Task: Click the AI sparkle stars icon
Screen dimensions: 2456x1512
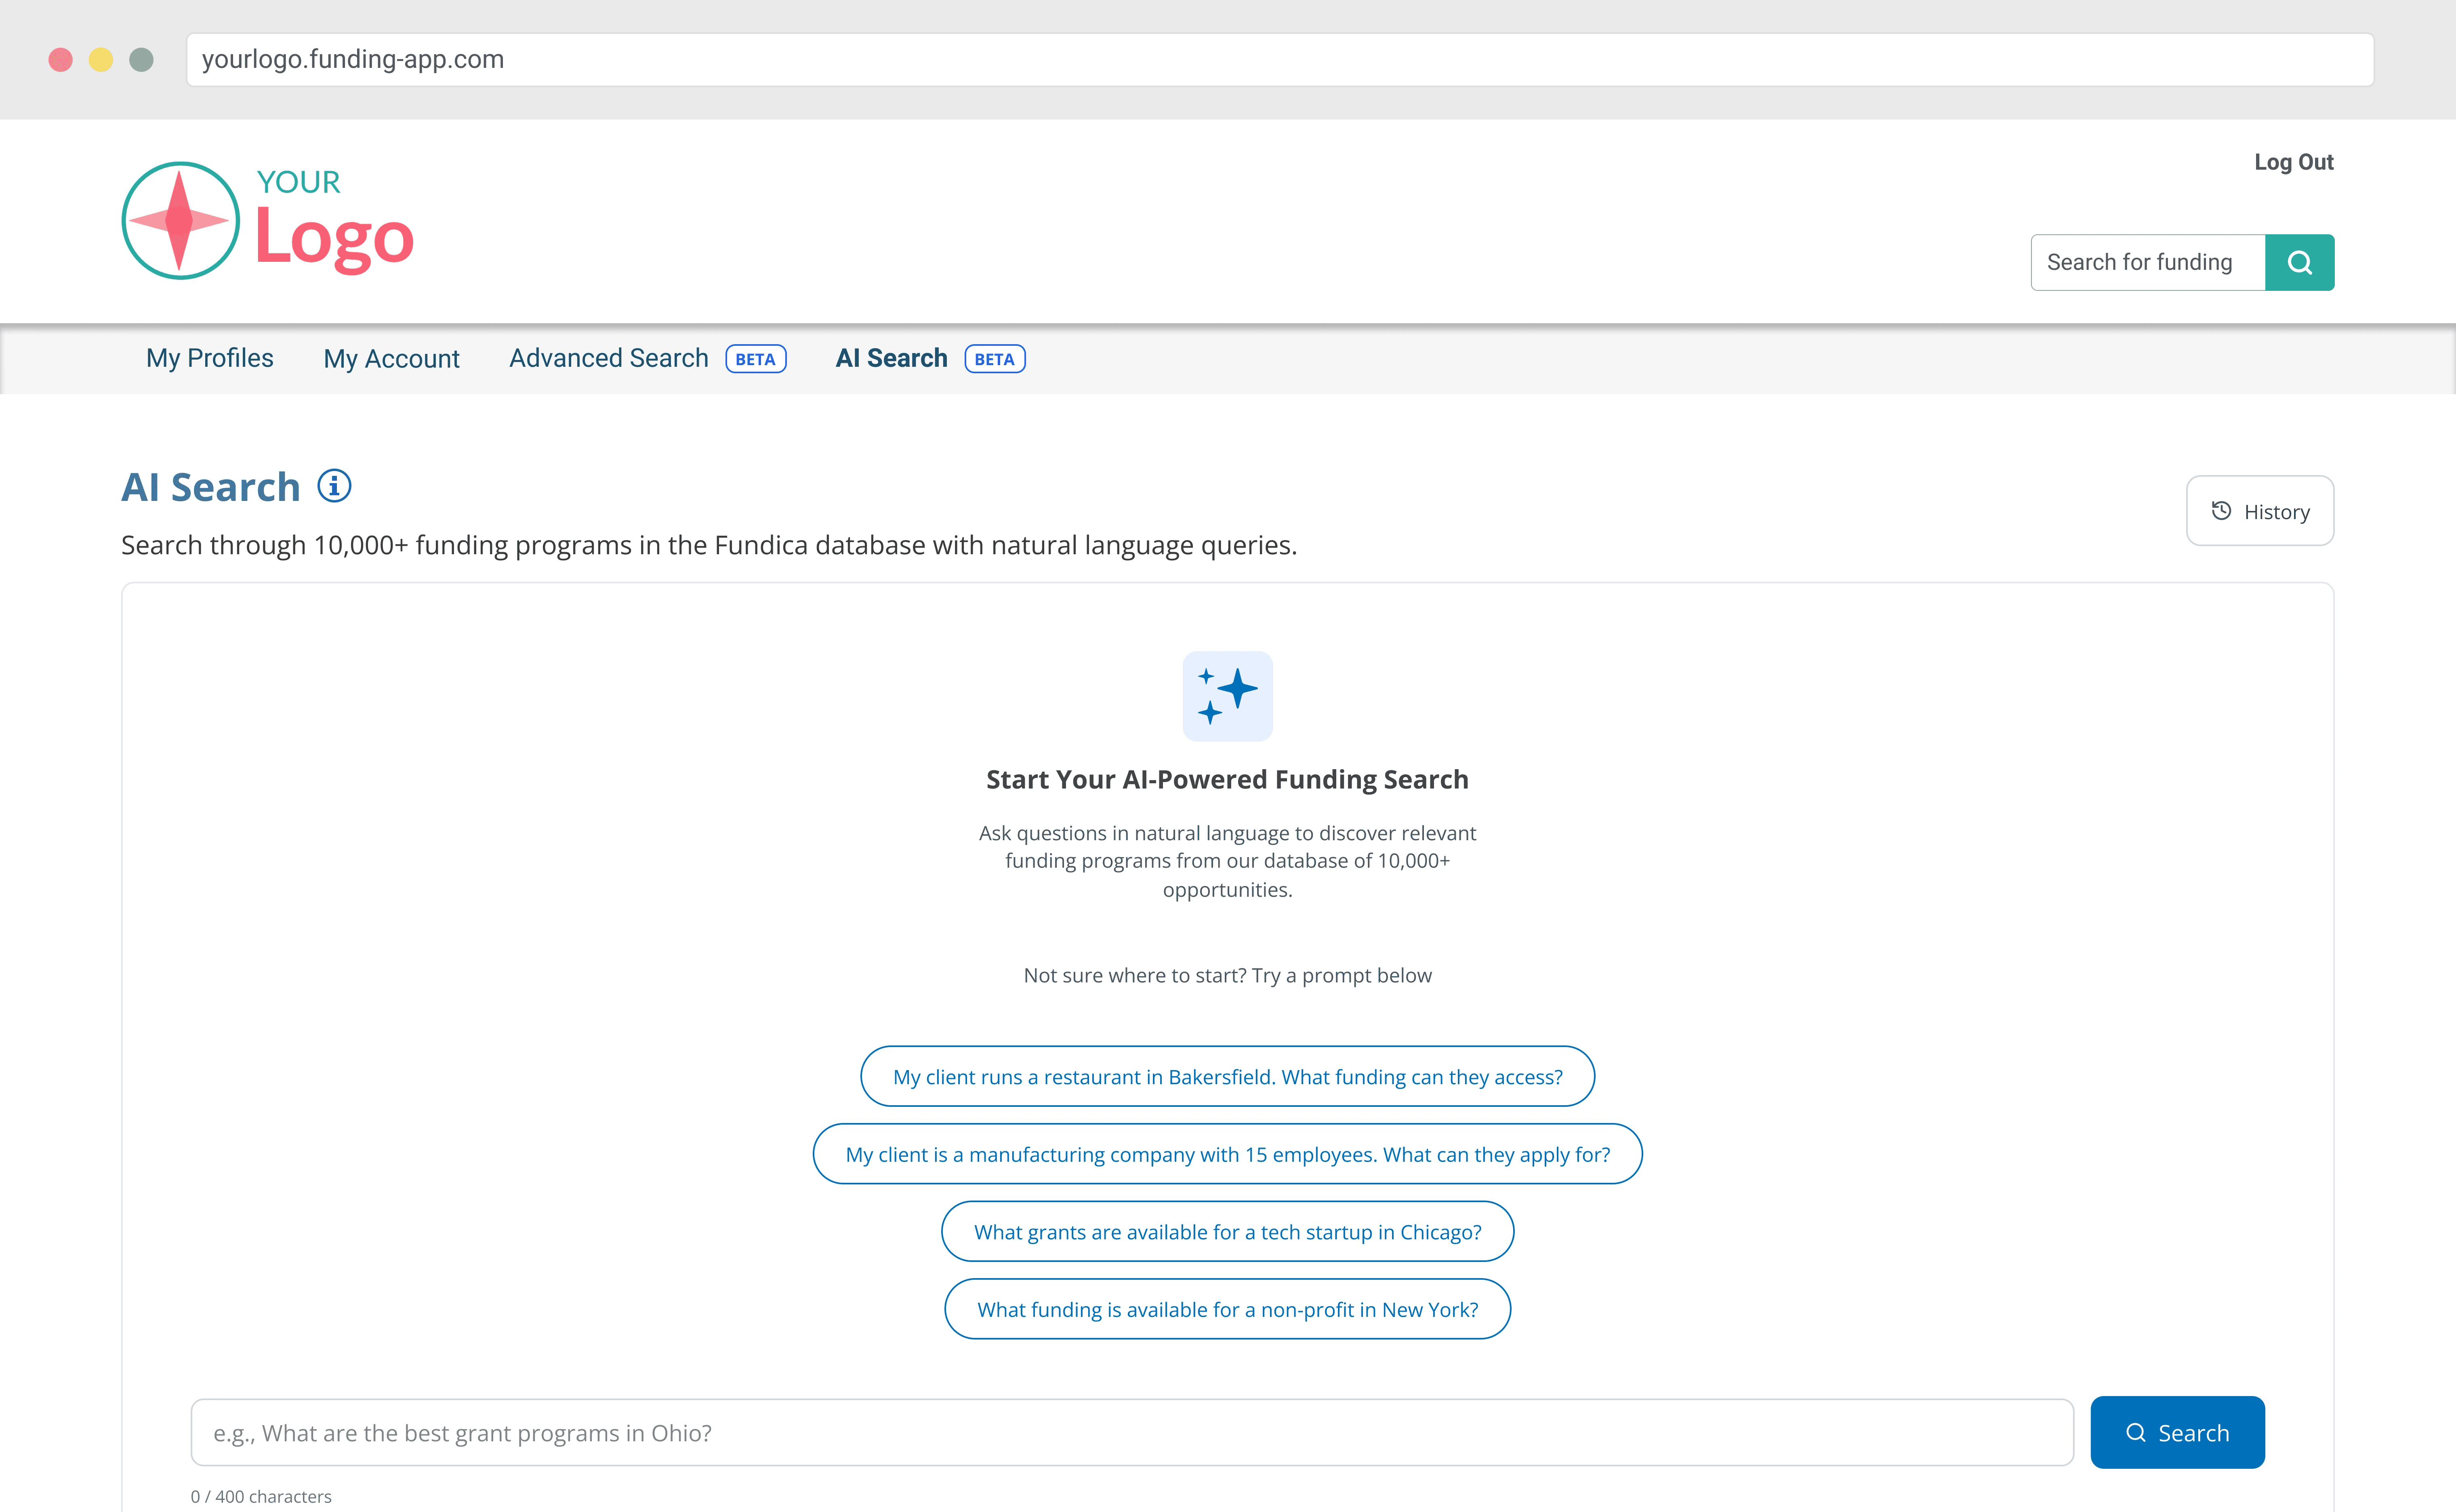Action: tap(1227, 696)
